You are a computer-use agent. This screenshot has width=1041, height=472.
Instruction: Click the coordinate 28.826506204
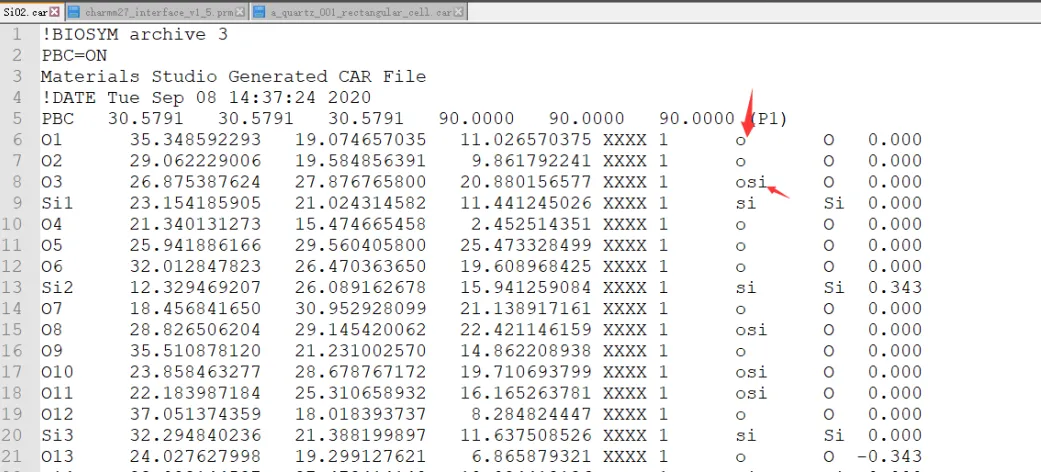195,331
